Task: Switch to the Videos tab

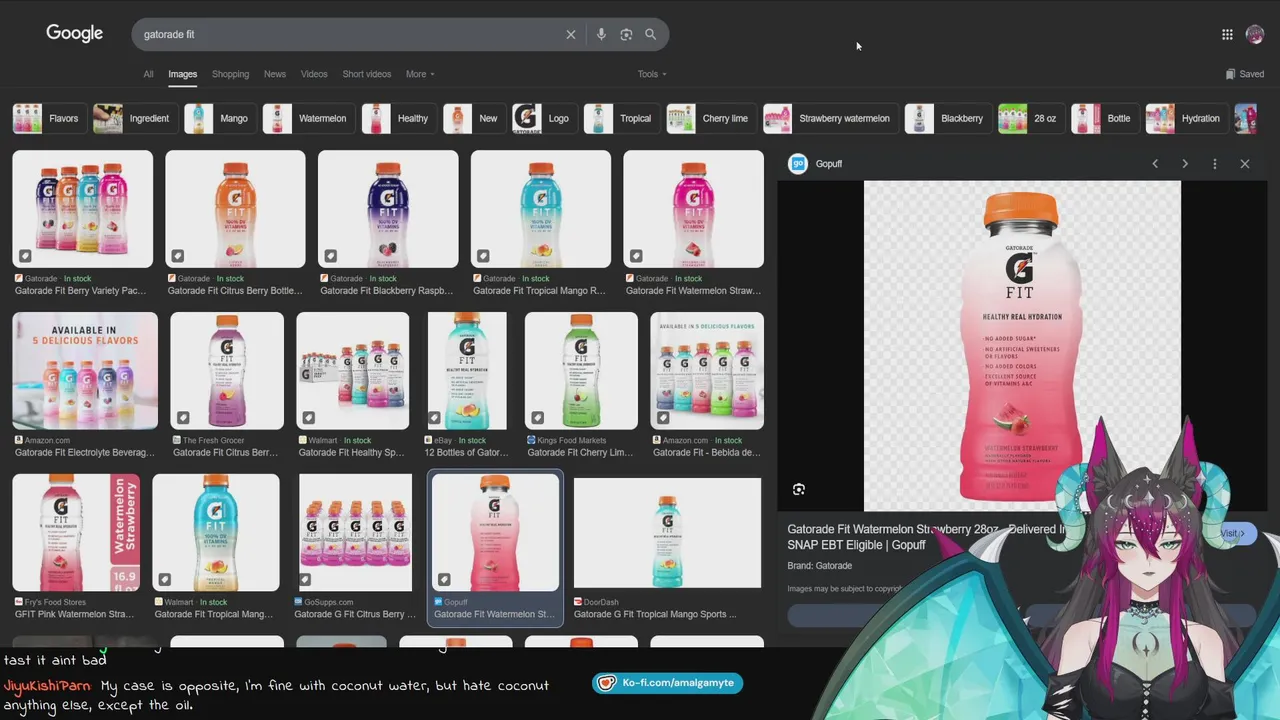Action: click(x=314, y=74)
